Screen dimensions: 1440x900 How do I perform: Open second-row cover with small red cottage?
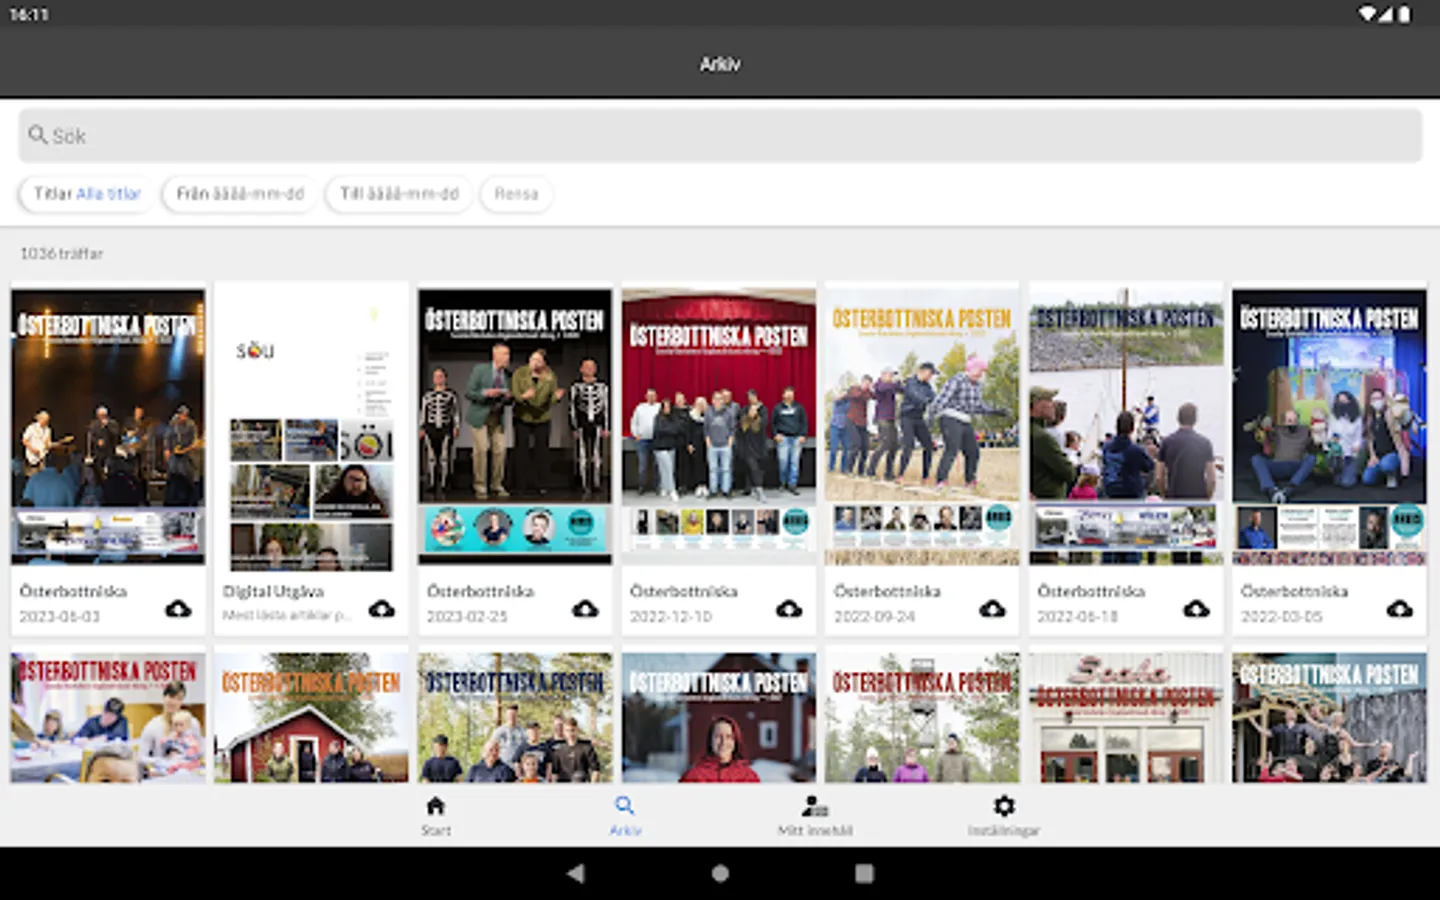[x=312, y=717]
